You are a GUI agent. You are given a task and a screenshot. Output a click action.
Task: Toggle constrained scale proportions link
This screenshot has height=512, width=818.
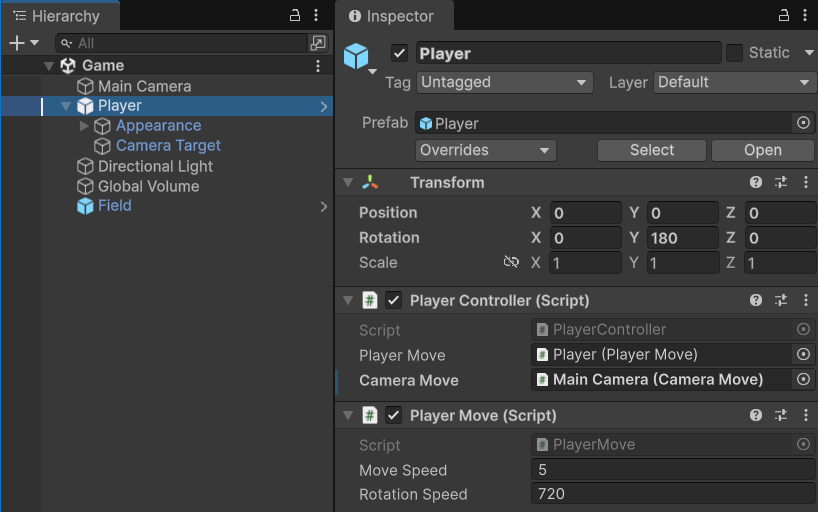click(511, 262)
